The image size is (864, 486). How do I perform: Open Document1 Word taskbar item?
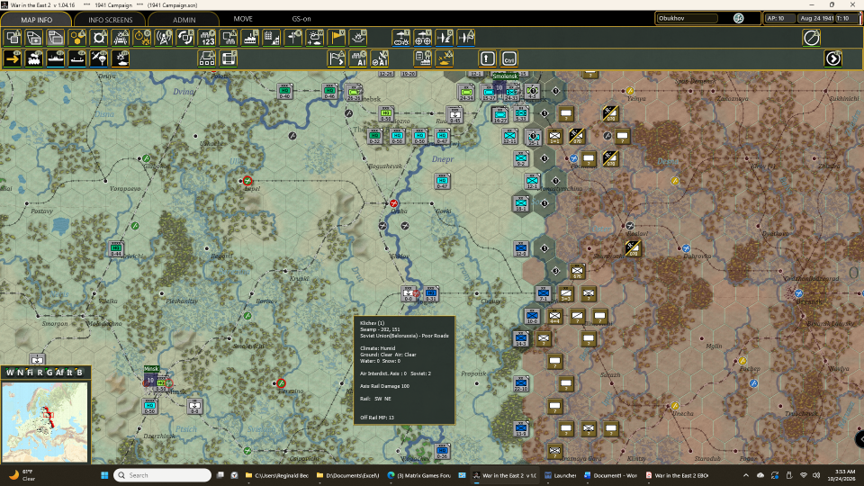point(610,475)
